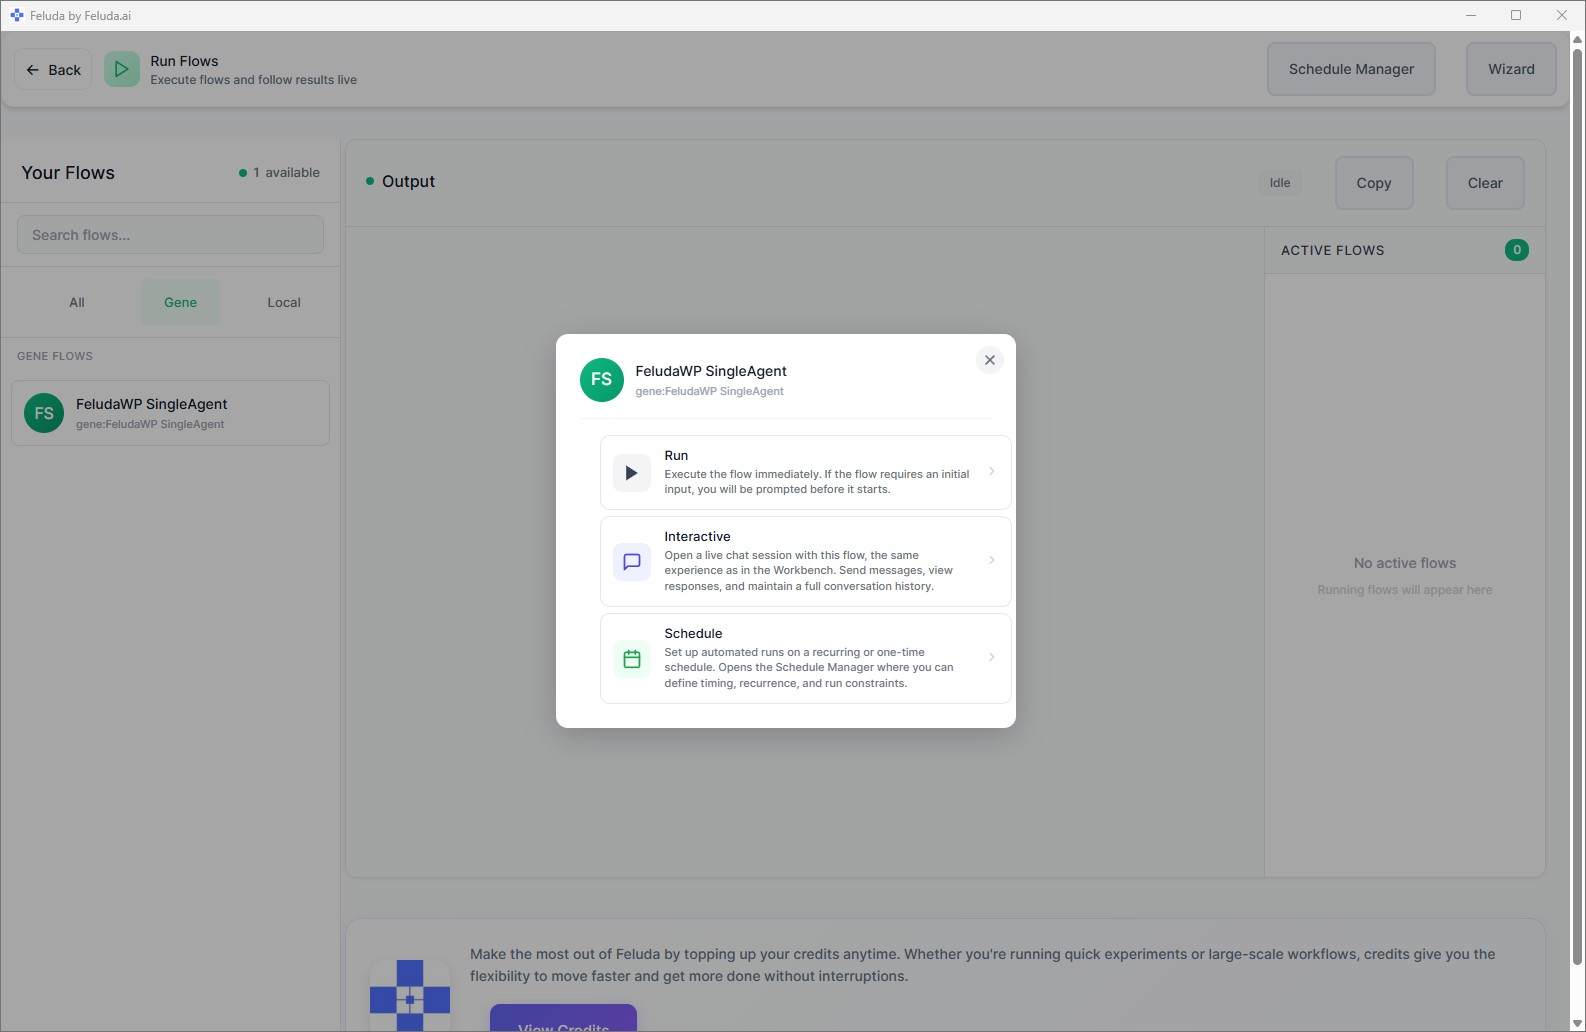Expand the Interactive option chevron

tap(991, 561)
